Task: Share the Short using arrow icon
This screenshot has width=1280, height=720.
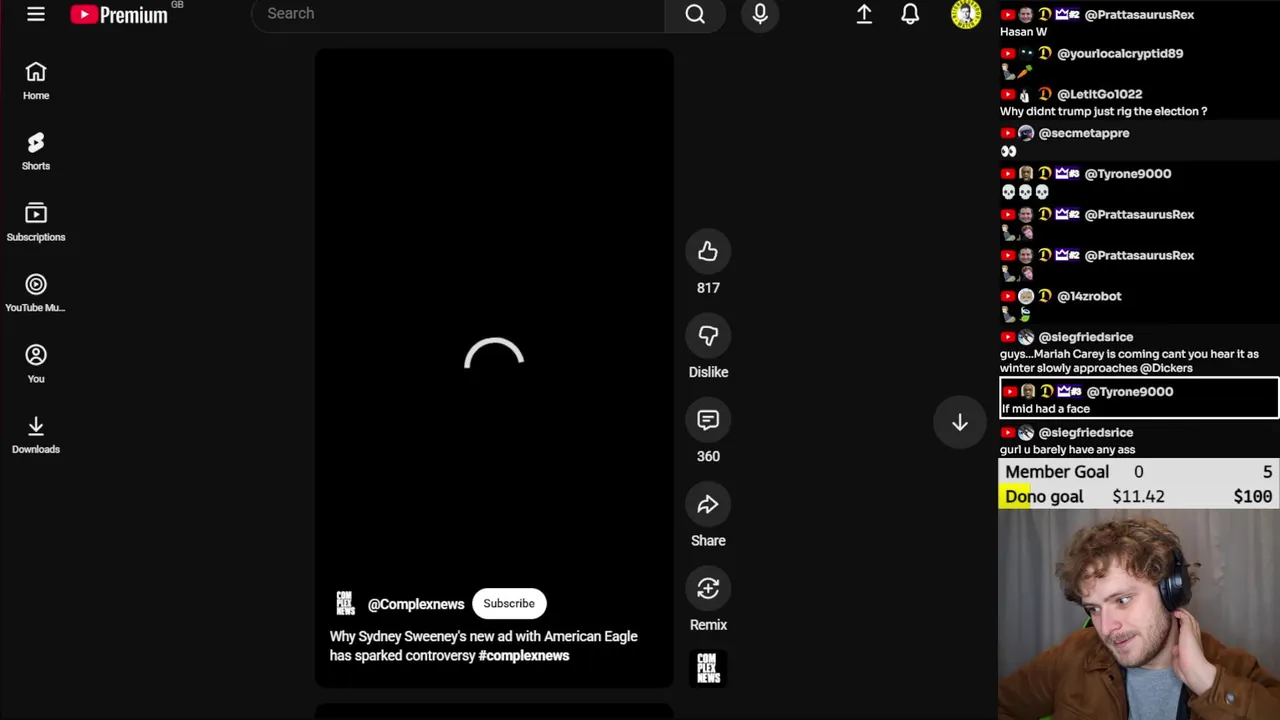Action: (x=708, y=505)
